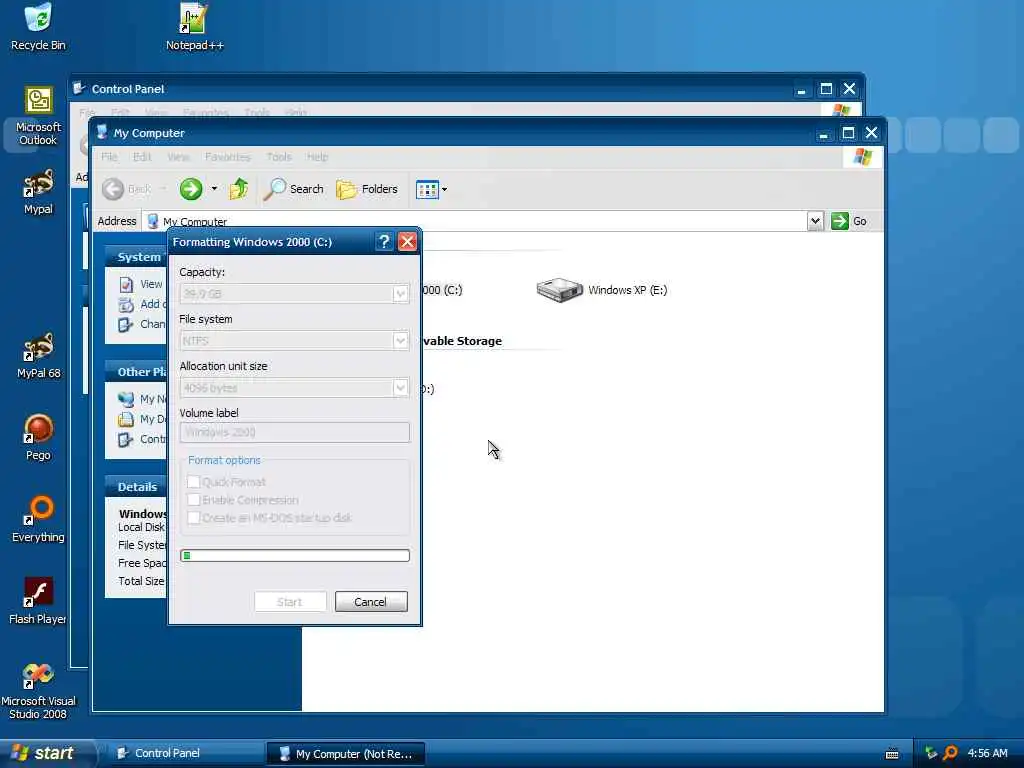
Task: Click the Details panel header
Action: click(136, 487)
